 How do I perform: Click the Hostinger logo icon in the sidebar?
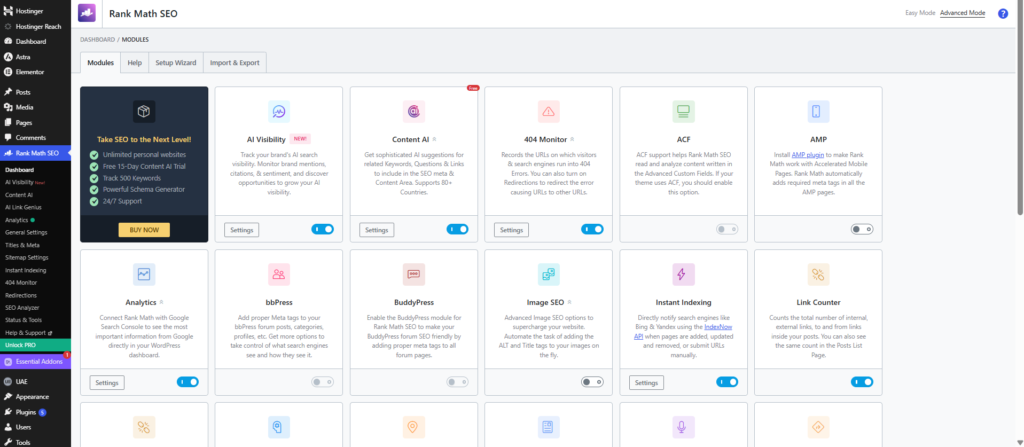point(8,12)
